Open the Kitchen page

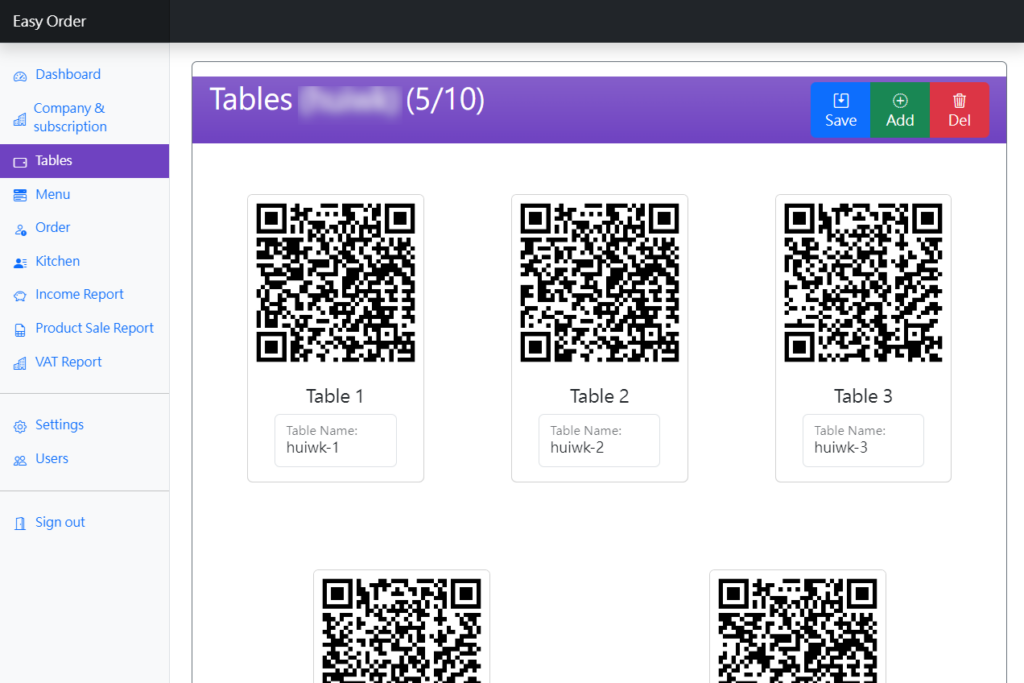[57, 261]
